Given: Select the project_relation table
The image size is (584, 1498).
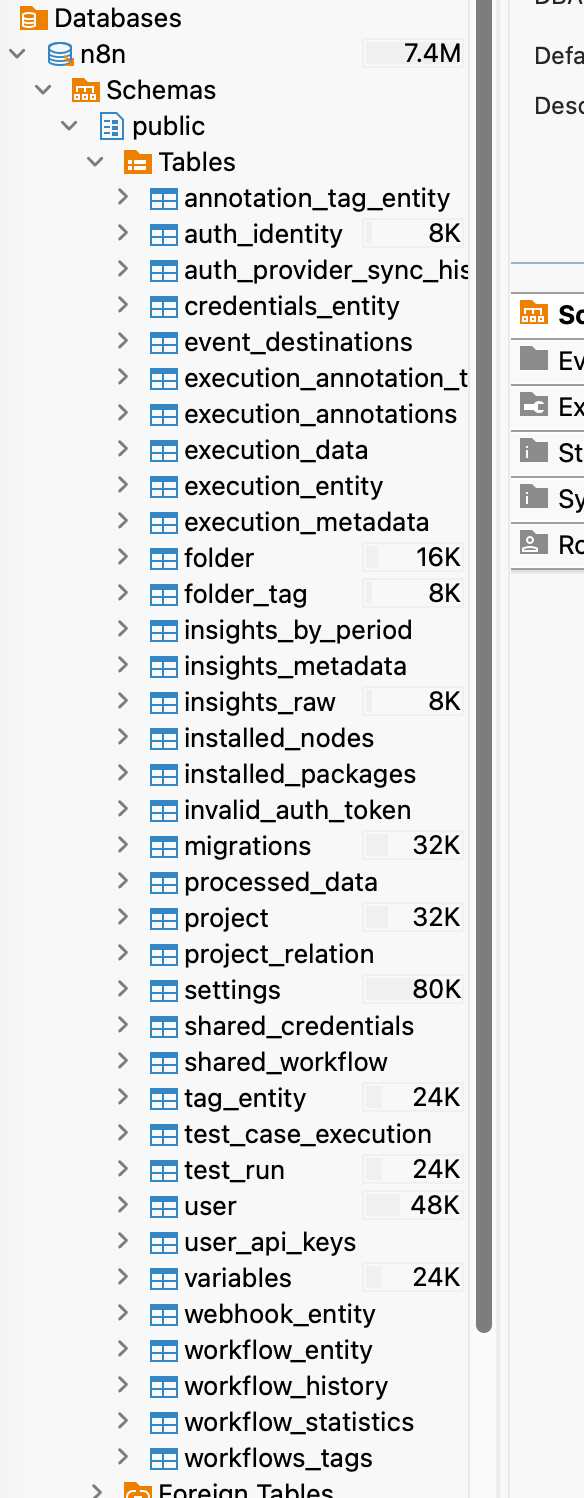Looking at the screenshot, I should [279, 954].
